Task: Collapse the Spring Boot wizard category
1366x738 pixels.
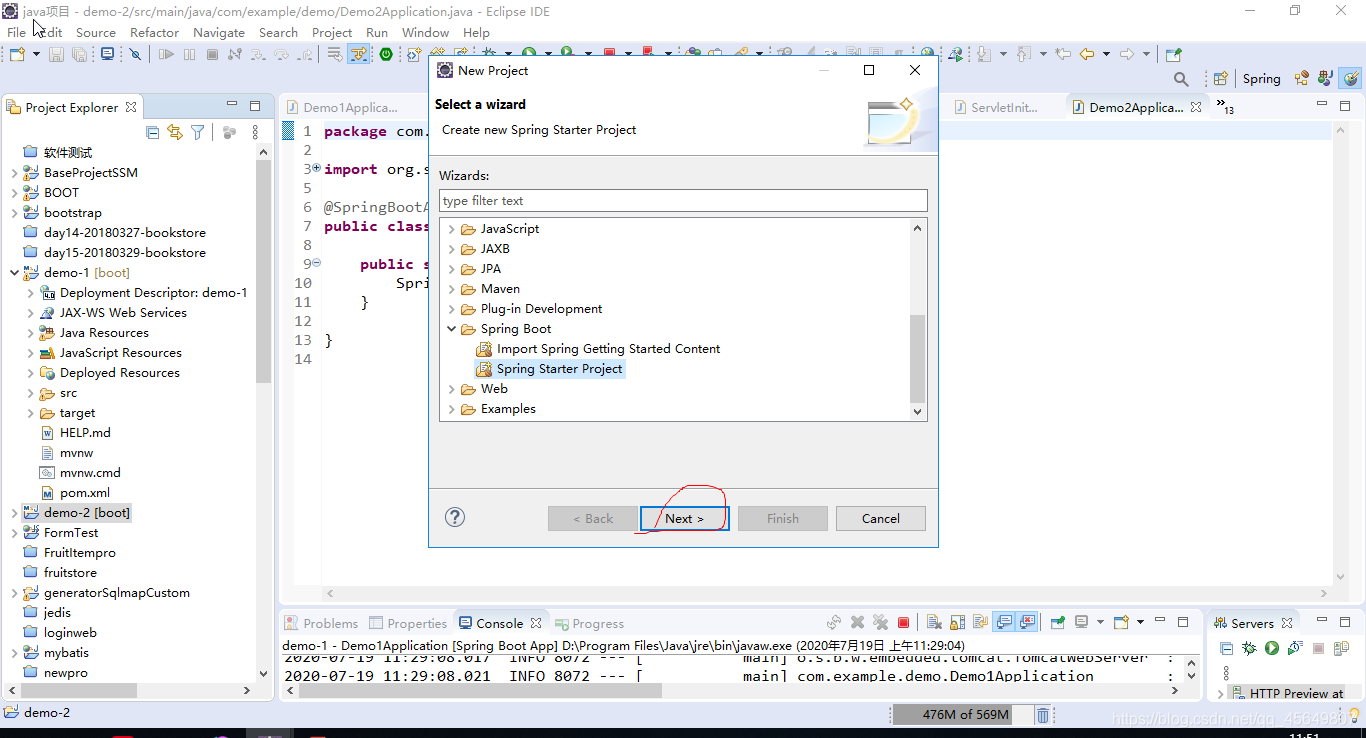Action: coord(452,329)
